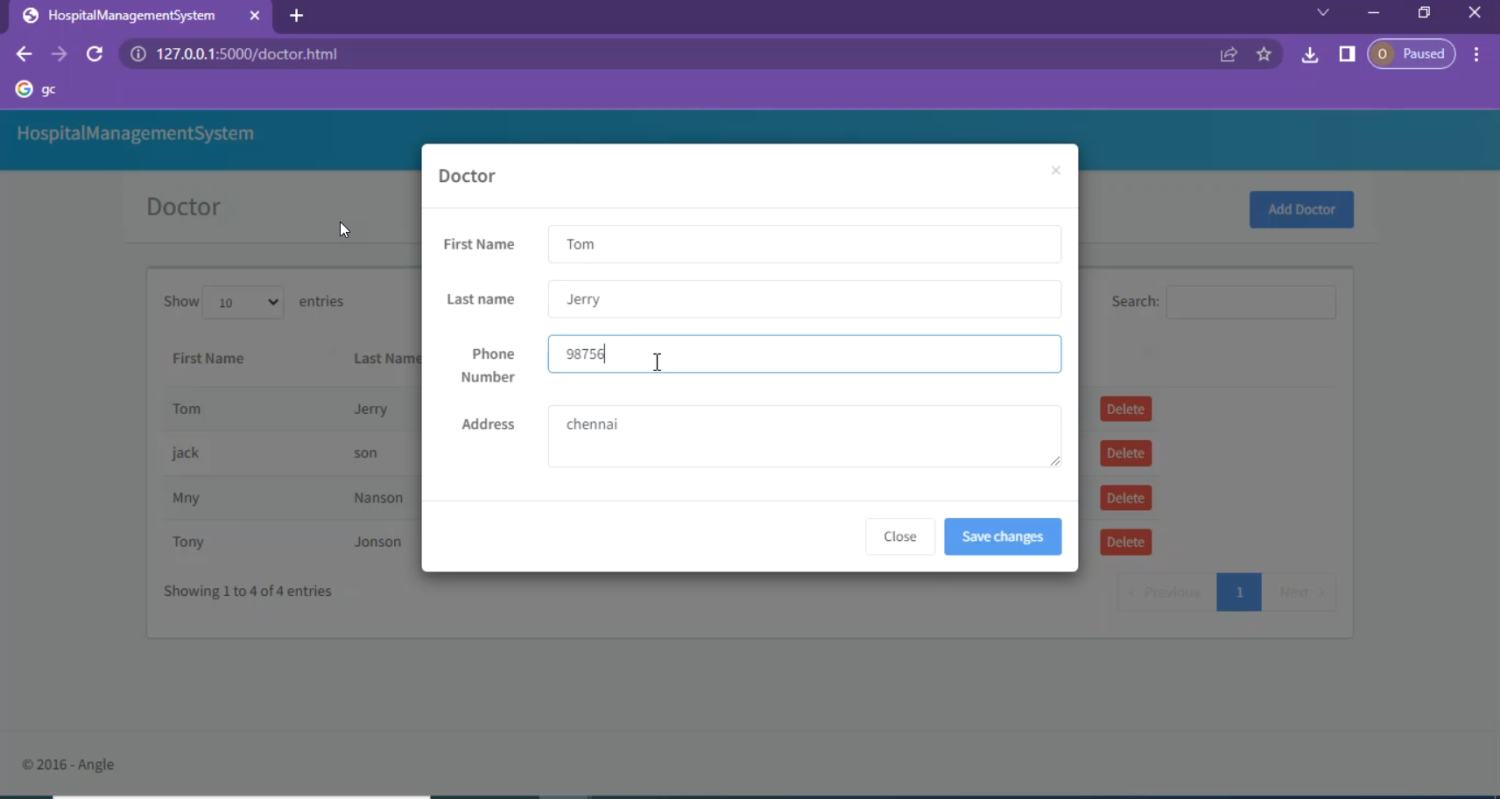Open a new browser tab
The image size is (1500, 799).
(296, 15)
